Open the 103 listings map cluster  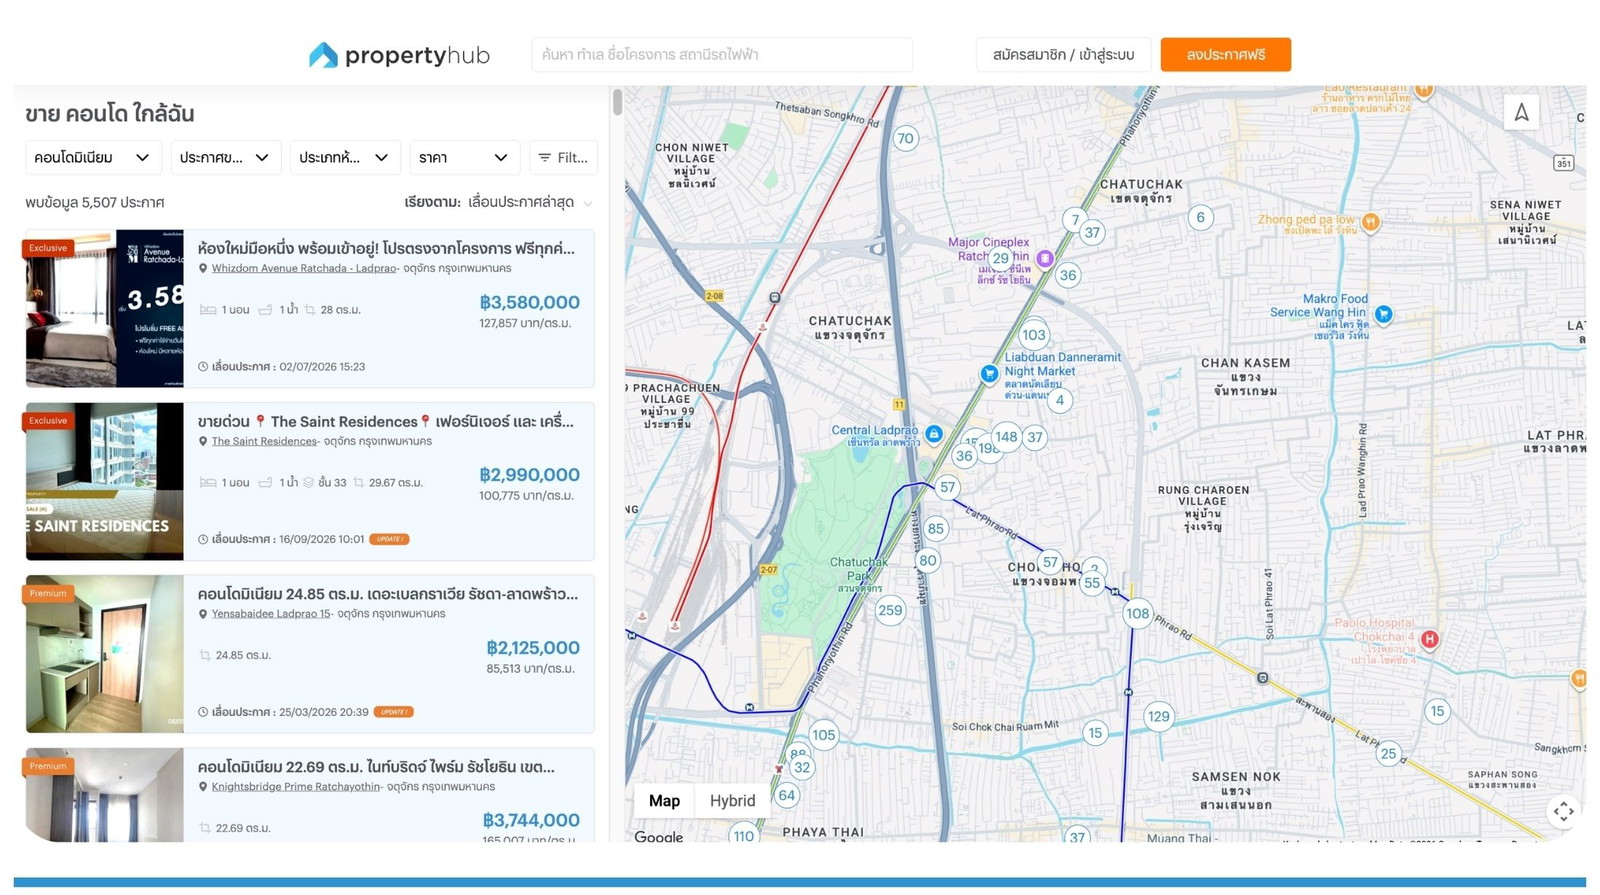click(1034, 335)
